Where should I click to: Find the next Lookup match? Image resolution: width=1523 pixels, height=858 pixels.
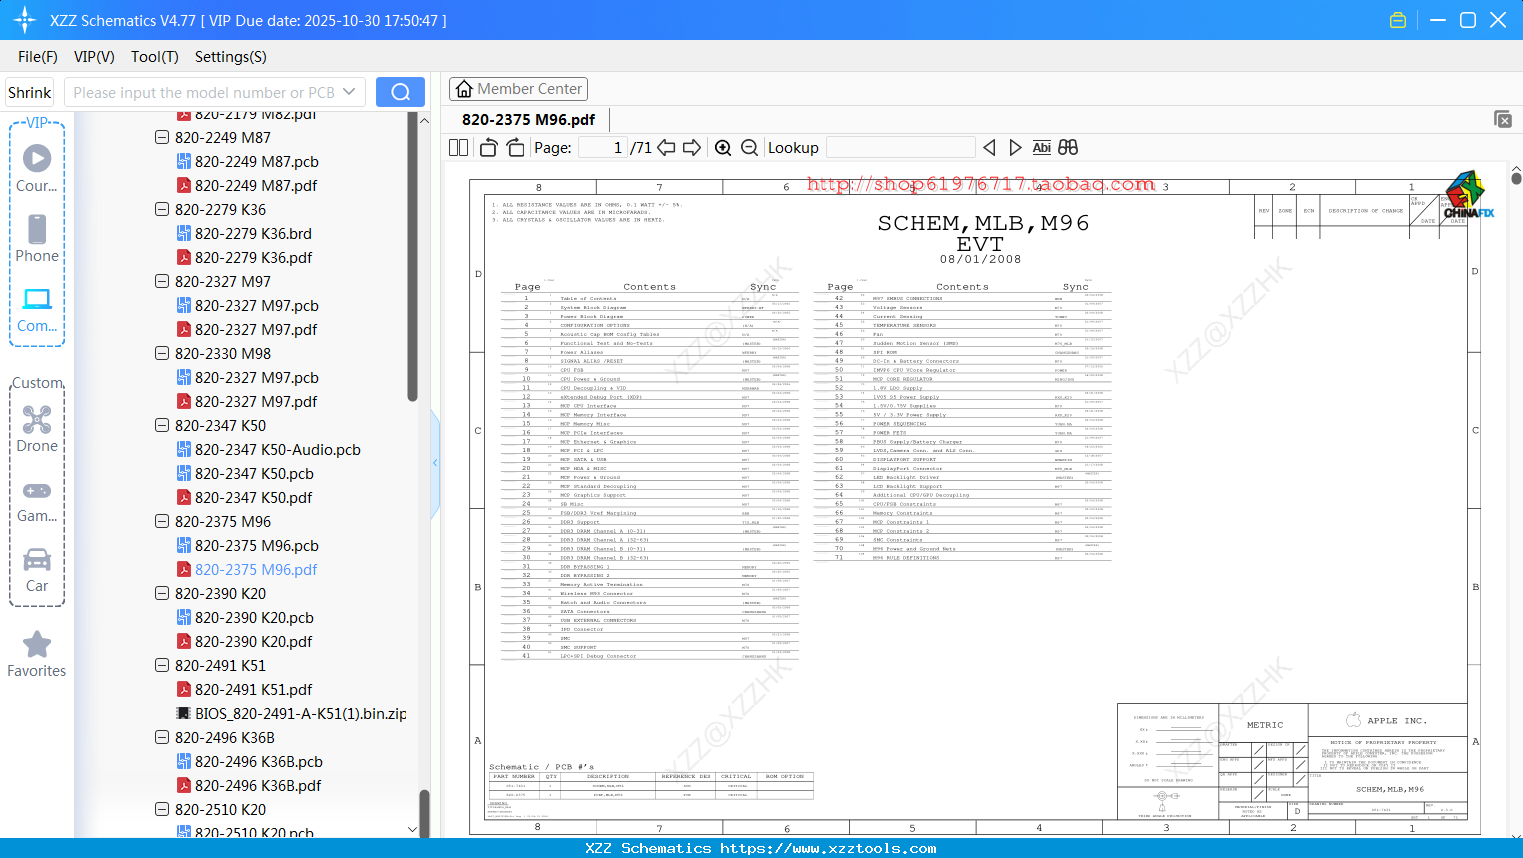pos(1015,148)
